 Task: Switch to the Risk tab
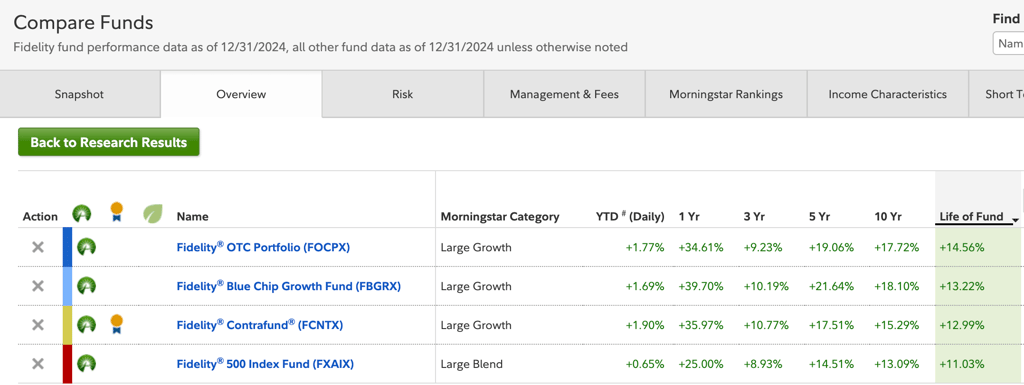pyautogui.click(x=402, y=94)
